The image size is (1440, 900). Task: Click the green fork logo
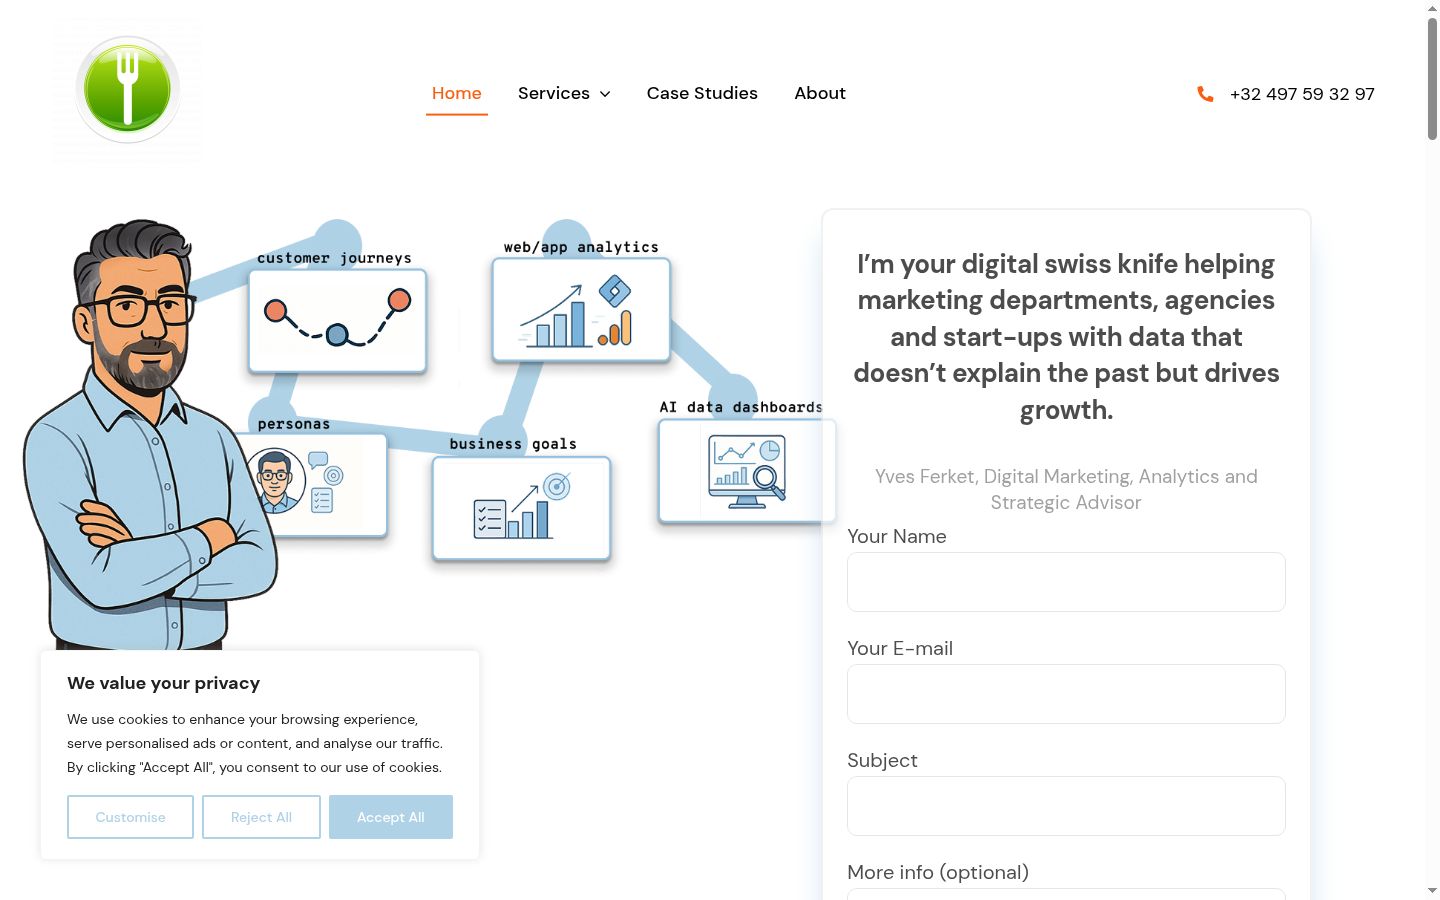(x=127, y=90)
